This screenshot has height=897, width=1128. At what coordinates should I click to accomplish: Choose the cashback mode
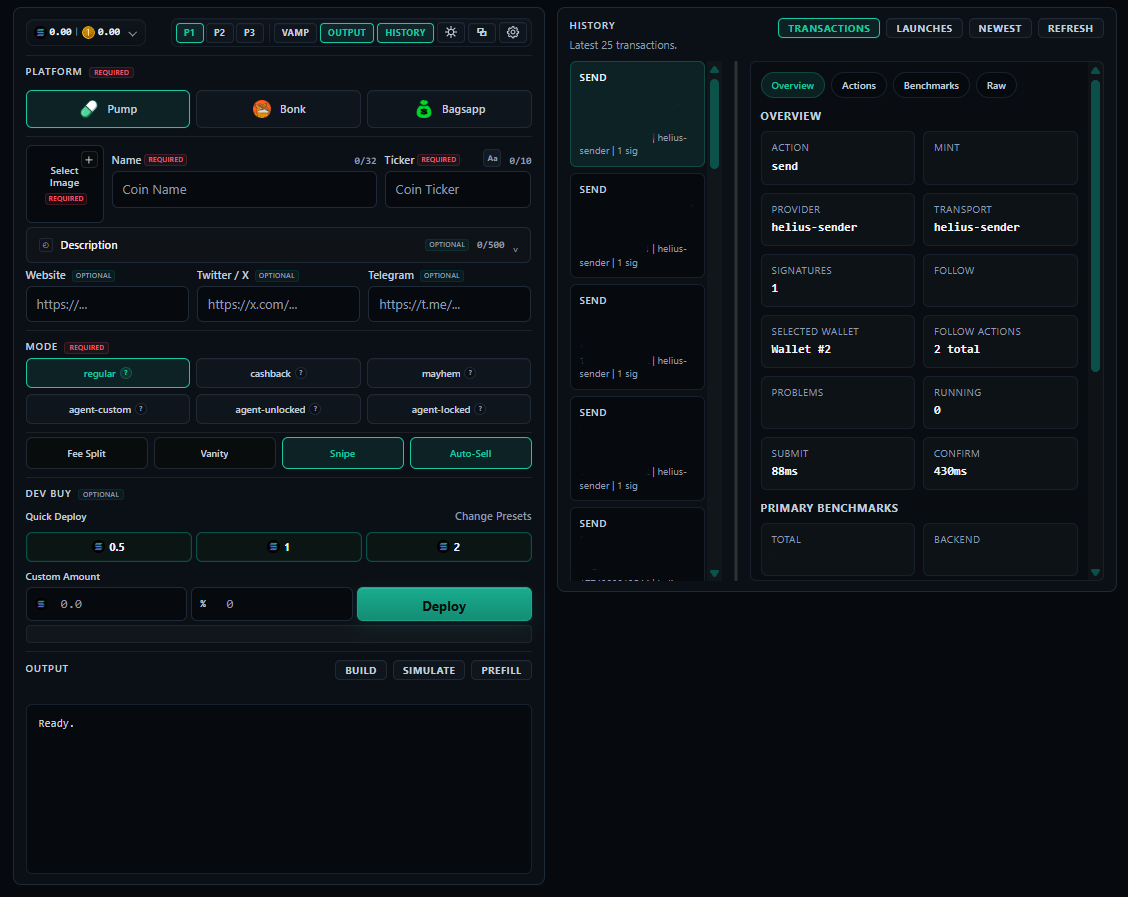pyautogui.click(x=278, y=373)
